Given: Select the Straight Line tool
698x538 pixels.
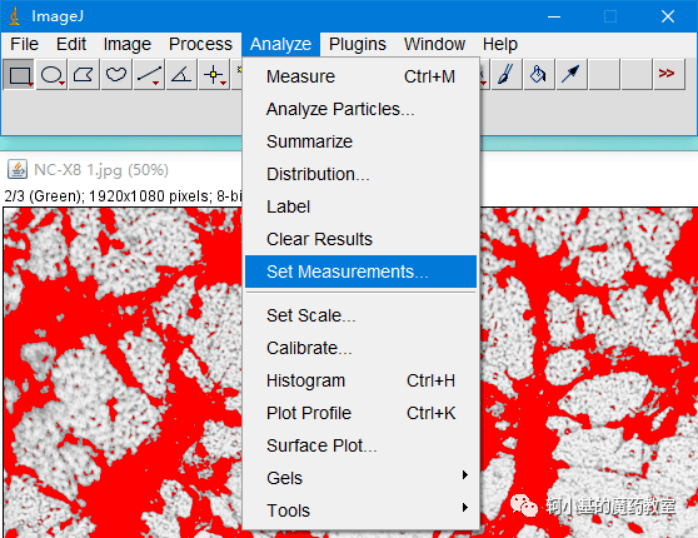Looking at the screenshot, I should (149, 75).
